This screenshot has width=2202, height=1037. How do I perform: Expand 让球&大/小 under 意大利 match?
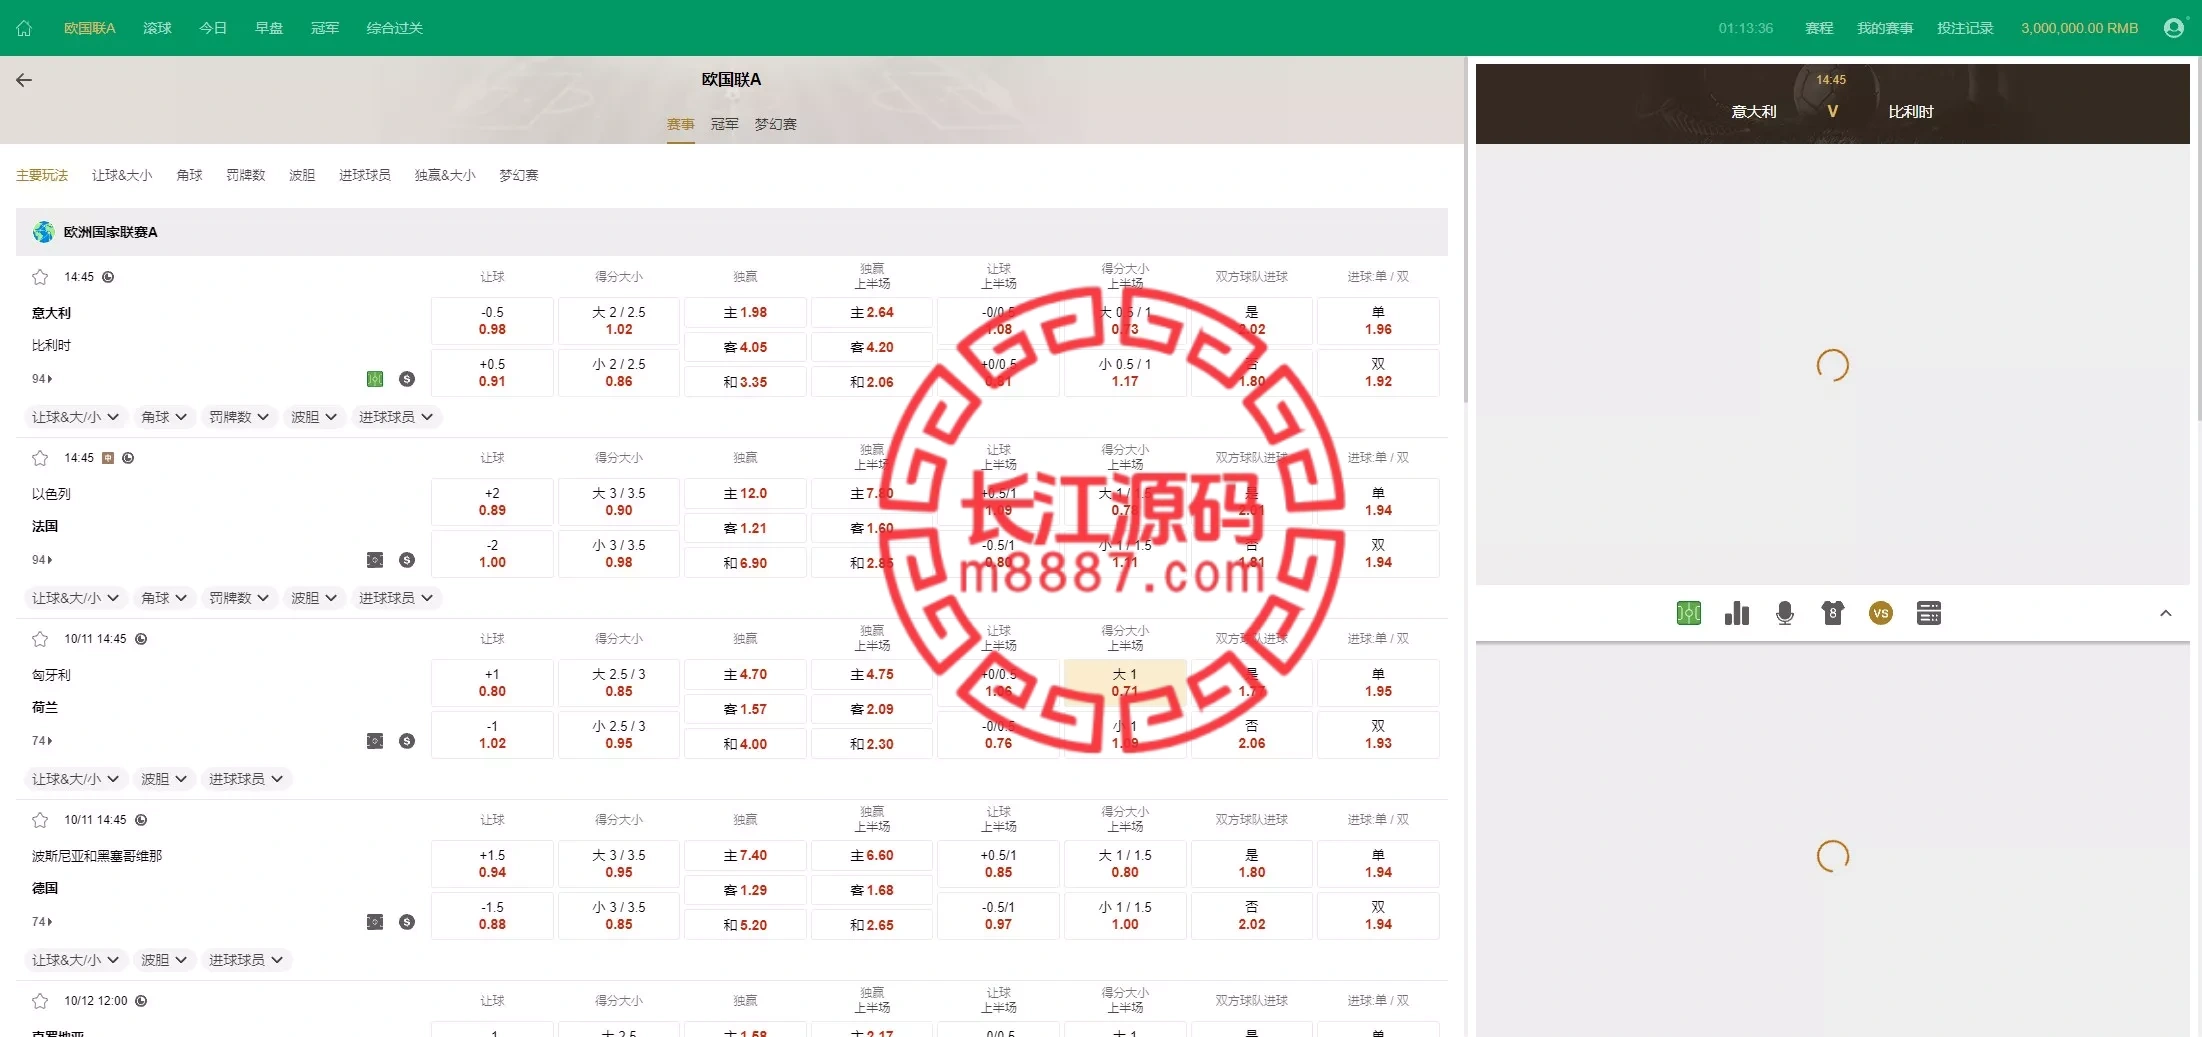click(x=75, y=417)
